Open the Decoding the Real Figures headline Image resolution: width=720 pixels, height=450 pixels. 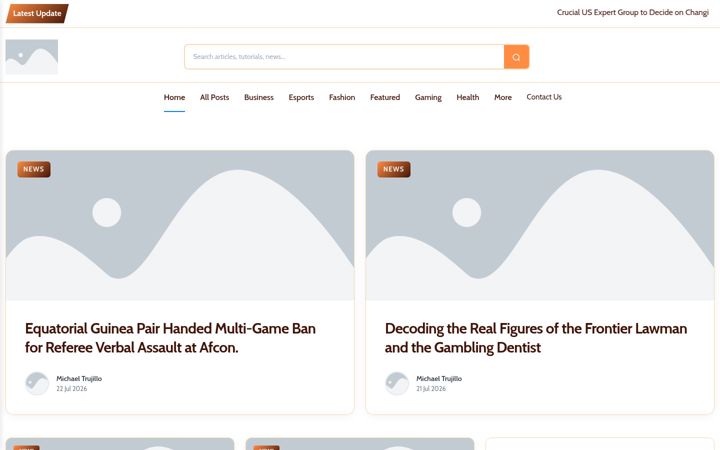pyautogui.click(x=536, y=338)
